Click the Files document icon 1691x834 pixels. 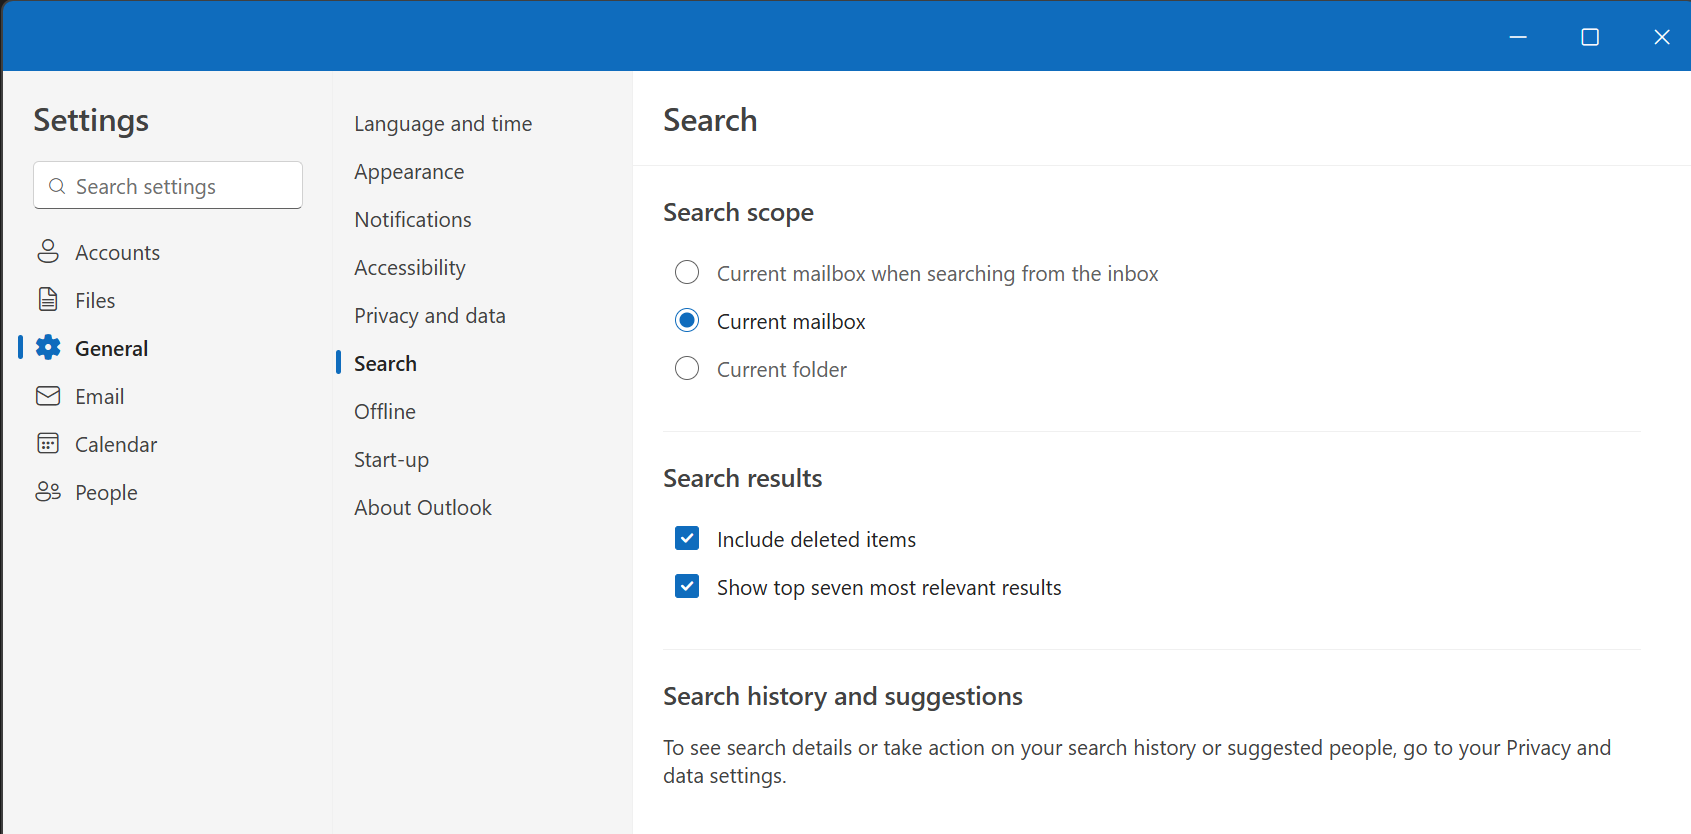point(48,300)
